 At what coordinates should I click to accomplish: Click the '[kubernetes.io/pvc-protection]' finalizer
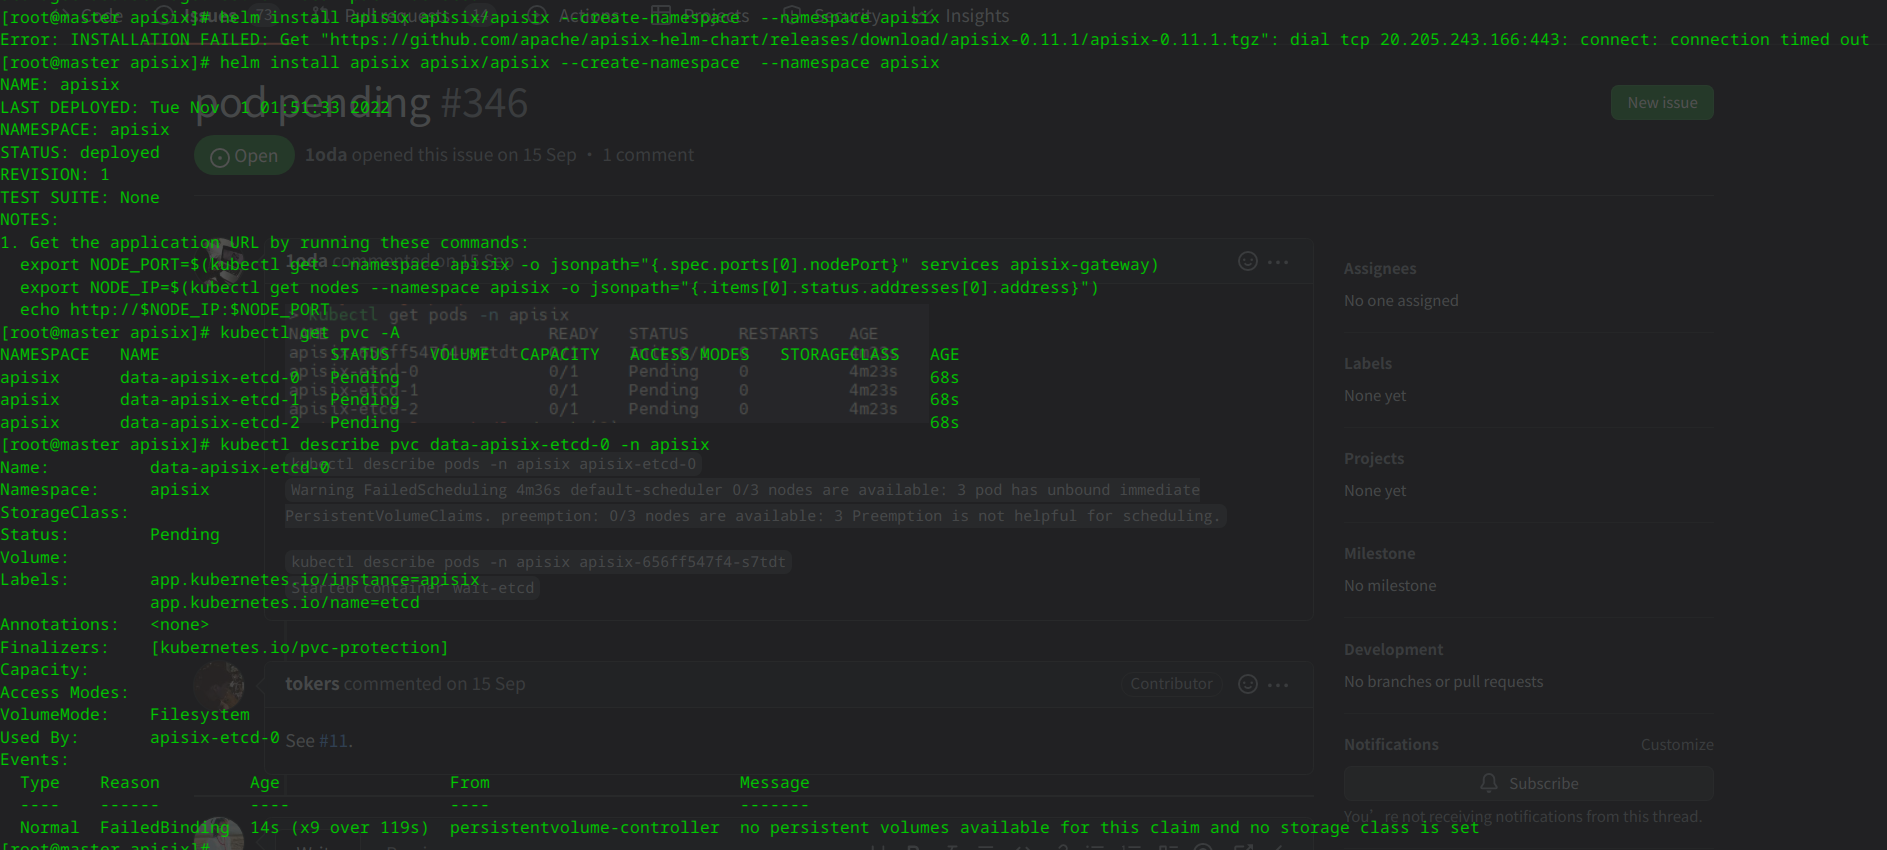point(300,648)
